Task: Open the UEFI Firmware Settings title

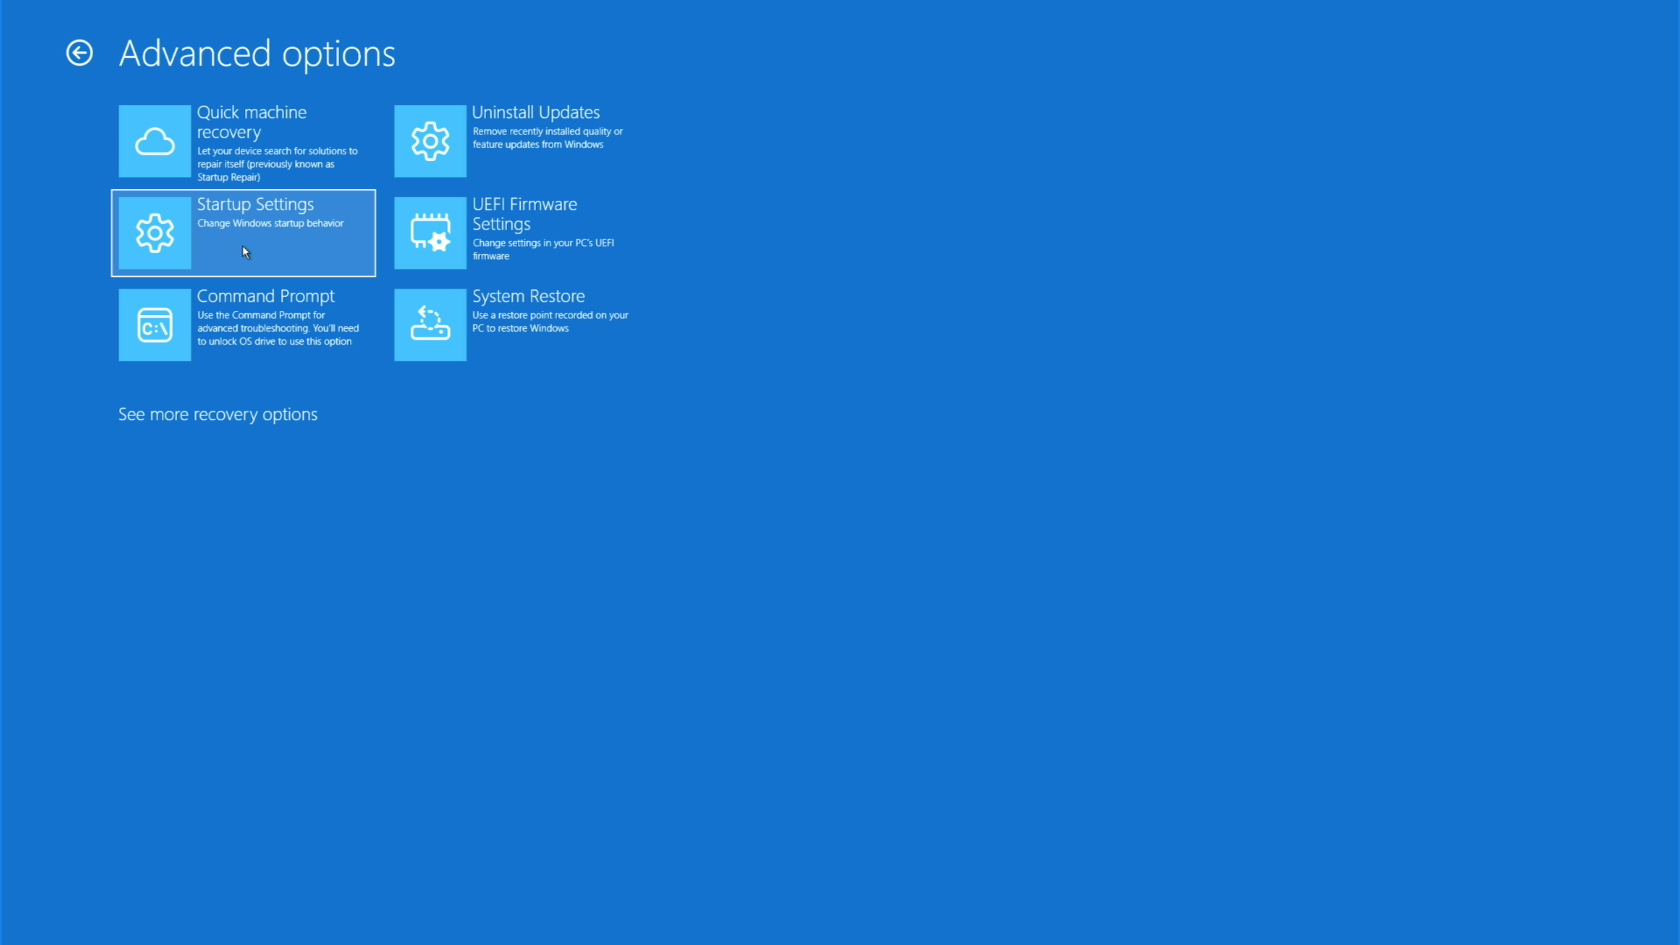Action: [x=525, y=214]
